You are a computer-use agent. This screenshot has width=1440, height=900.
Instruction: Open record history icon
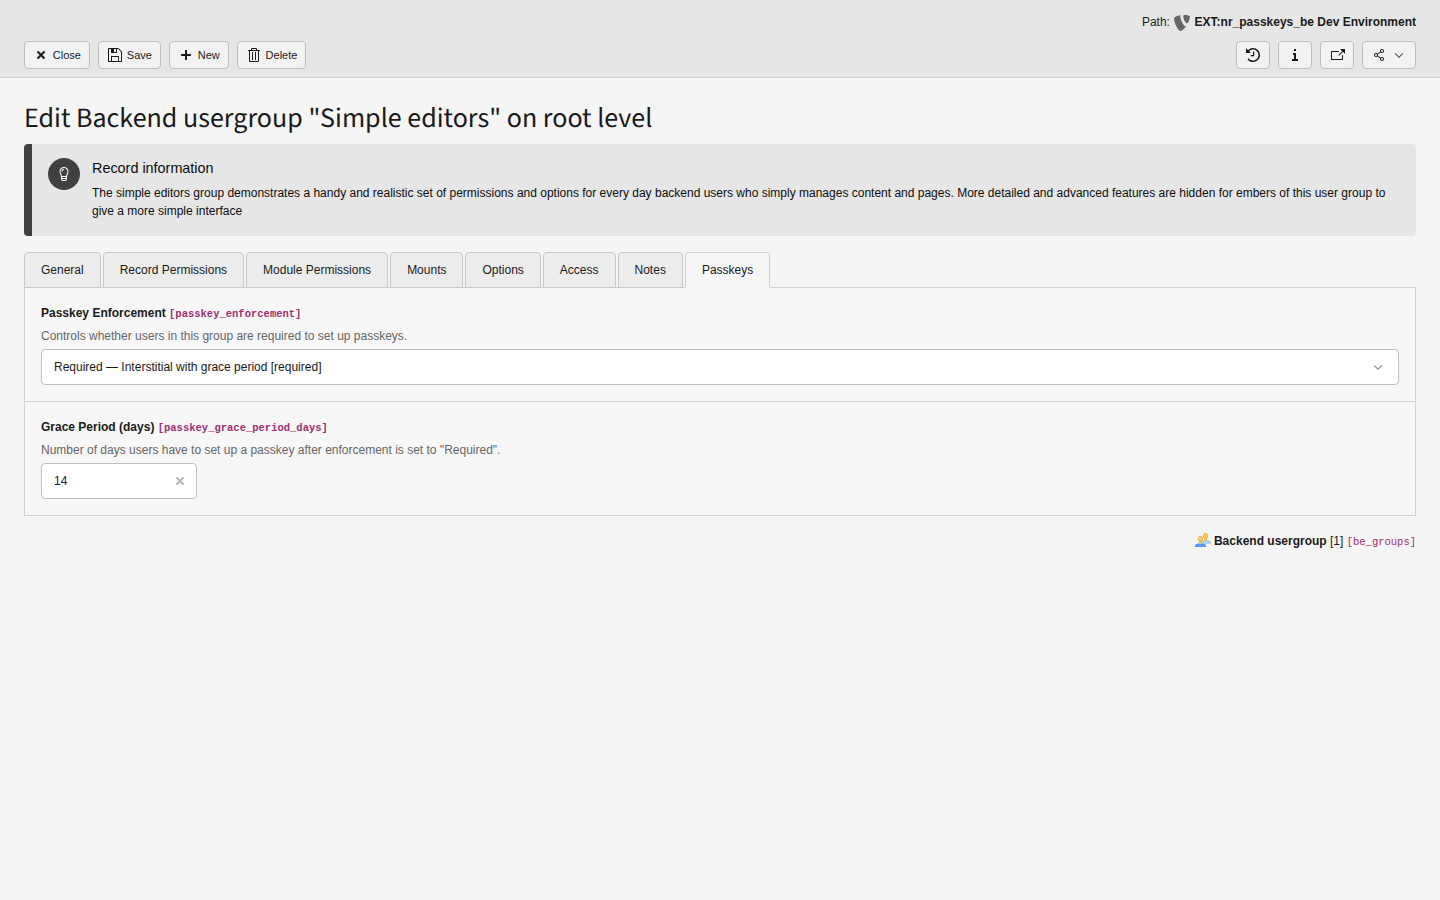(x=1253, y=55)
